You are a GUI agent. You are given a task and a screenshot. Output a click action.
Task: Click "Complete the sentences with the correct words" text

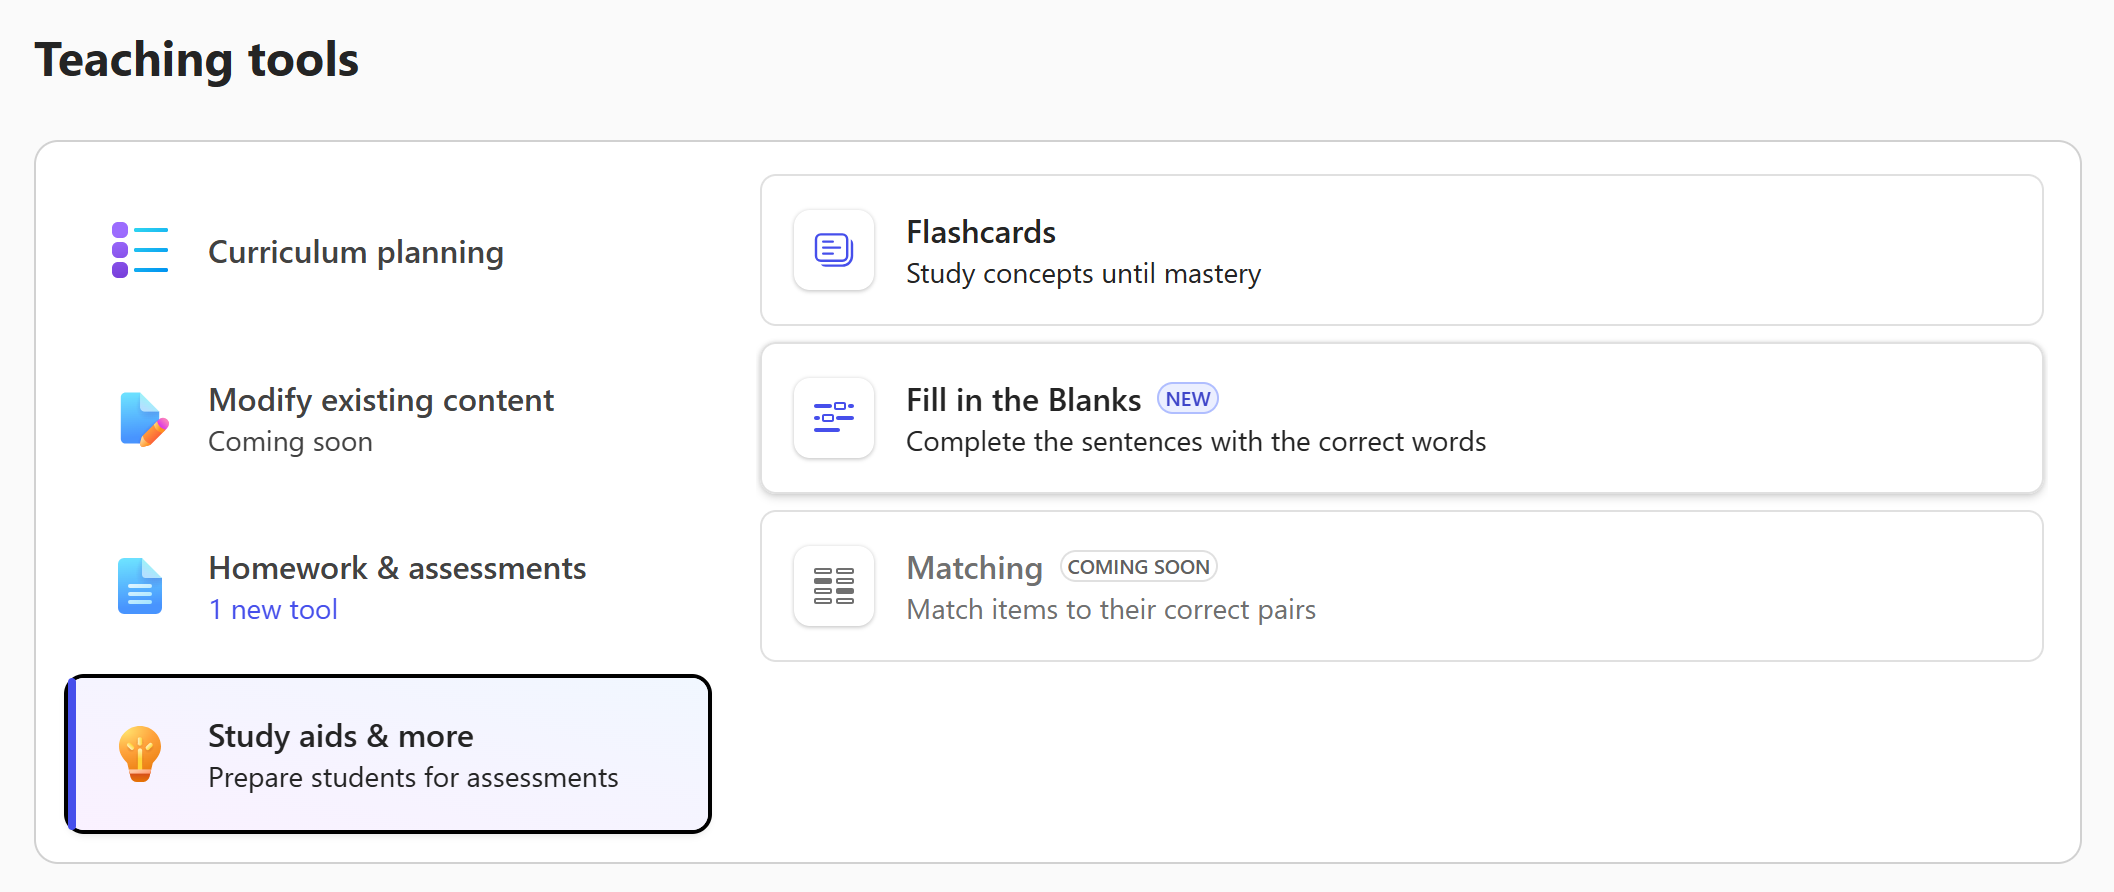coord(1196,442)
